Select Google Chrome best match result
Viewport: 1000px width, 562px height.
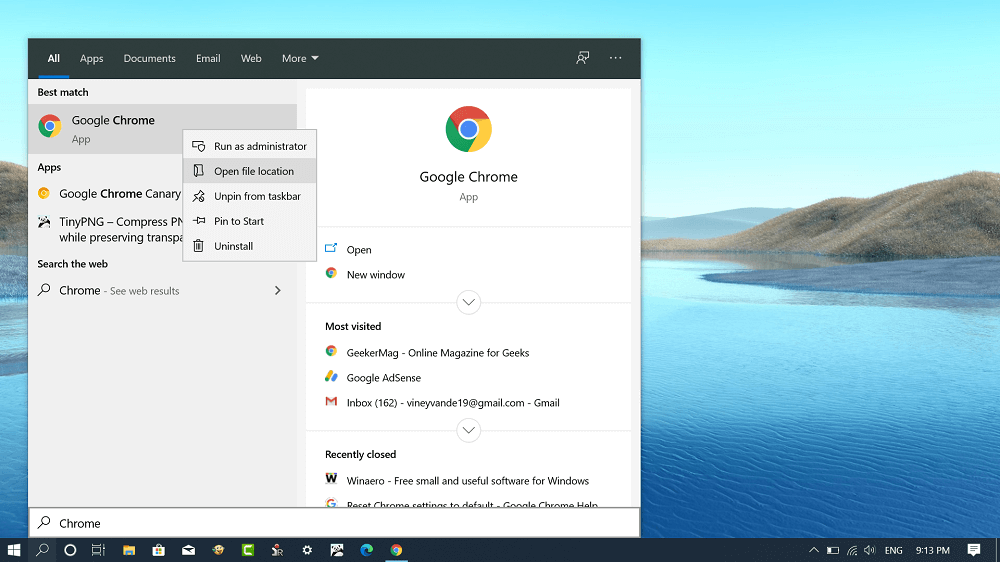click(x=162, y=129)
